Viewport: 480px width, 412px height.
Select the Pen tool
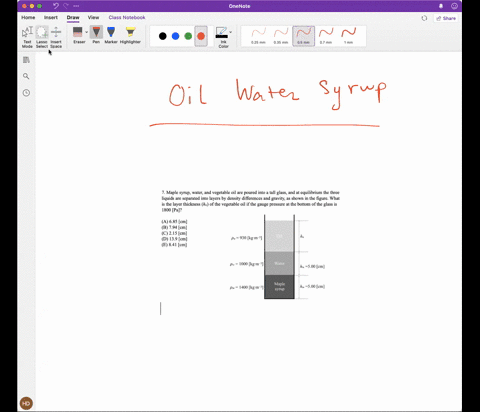[x=96, y=35]
